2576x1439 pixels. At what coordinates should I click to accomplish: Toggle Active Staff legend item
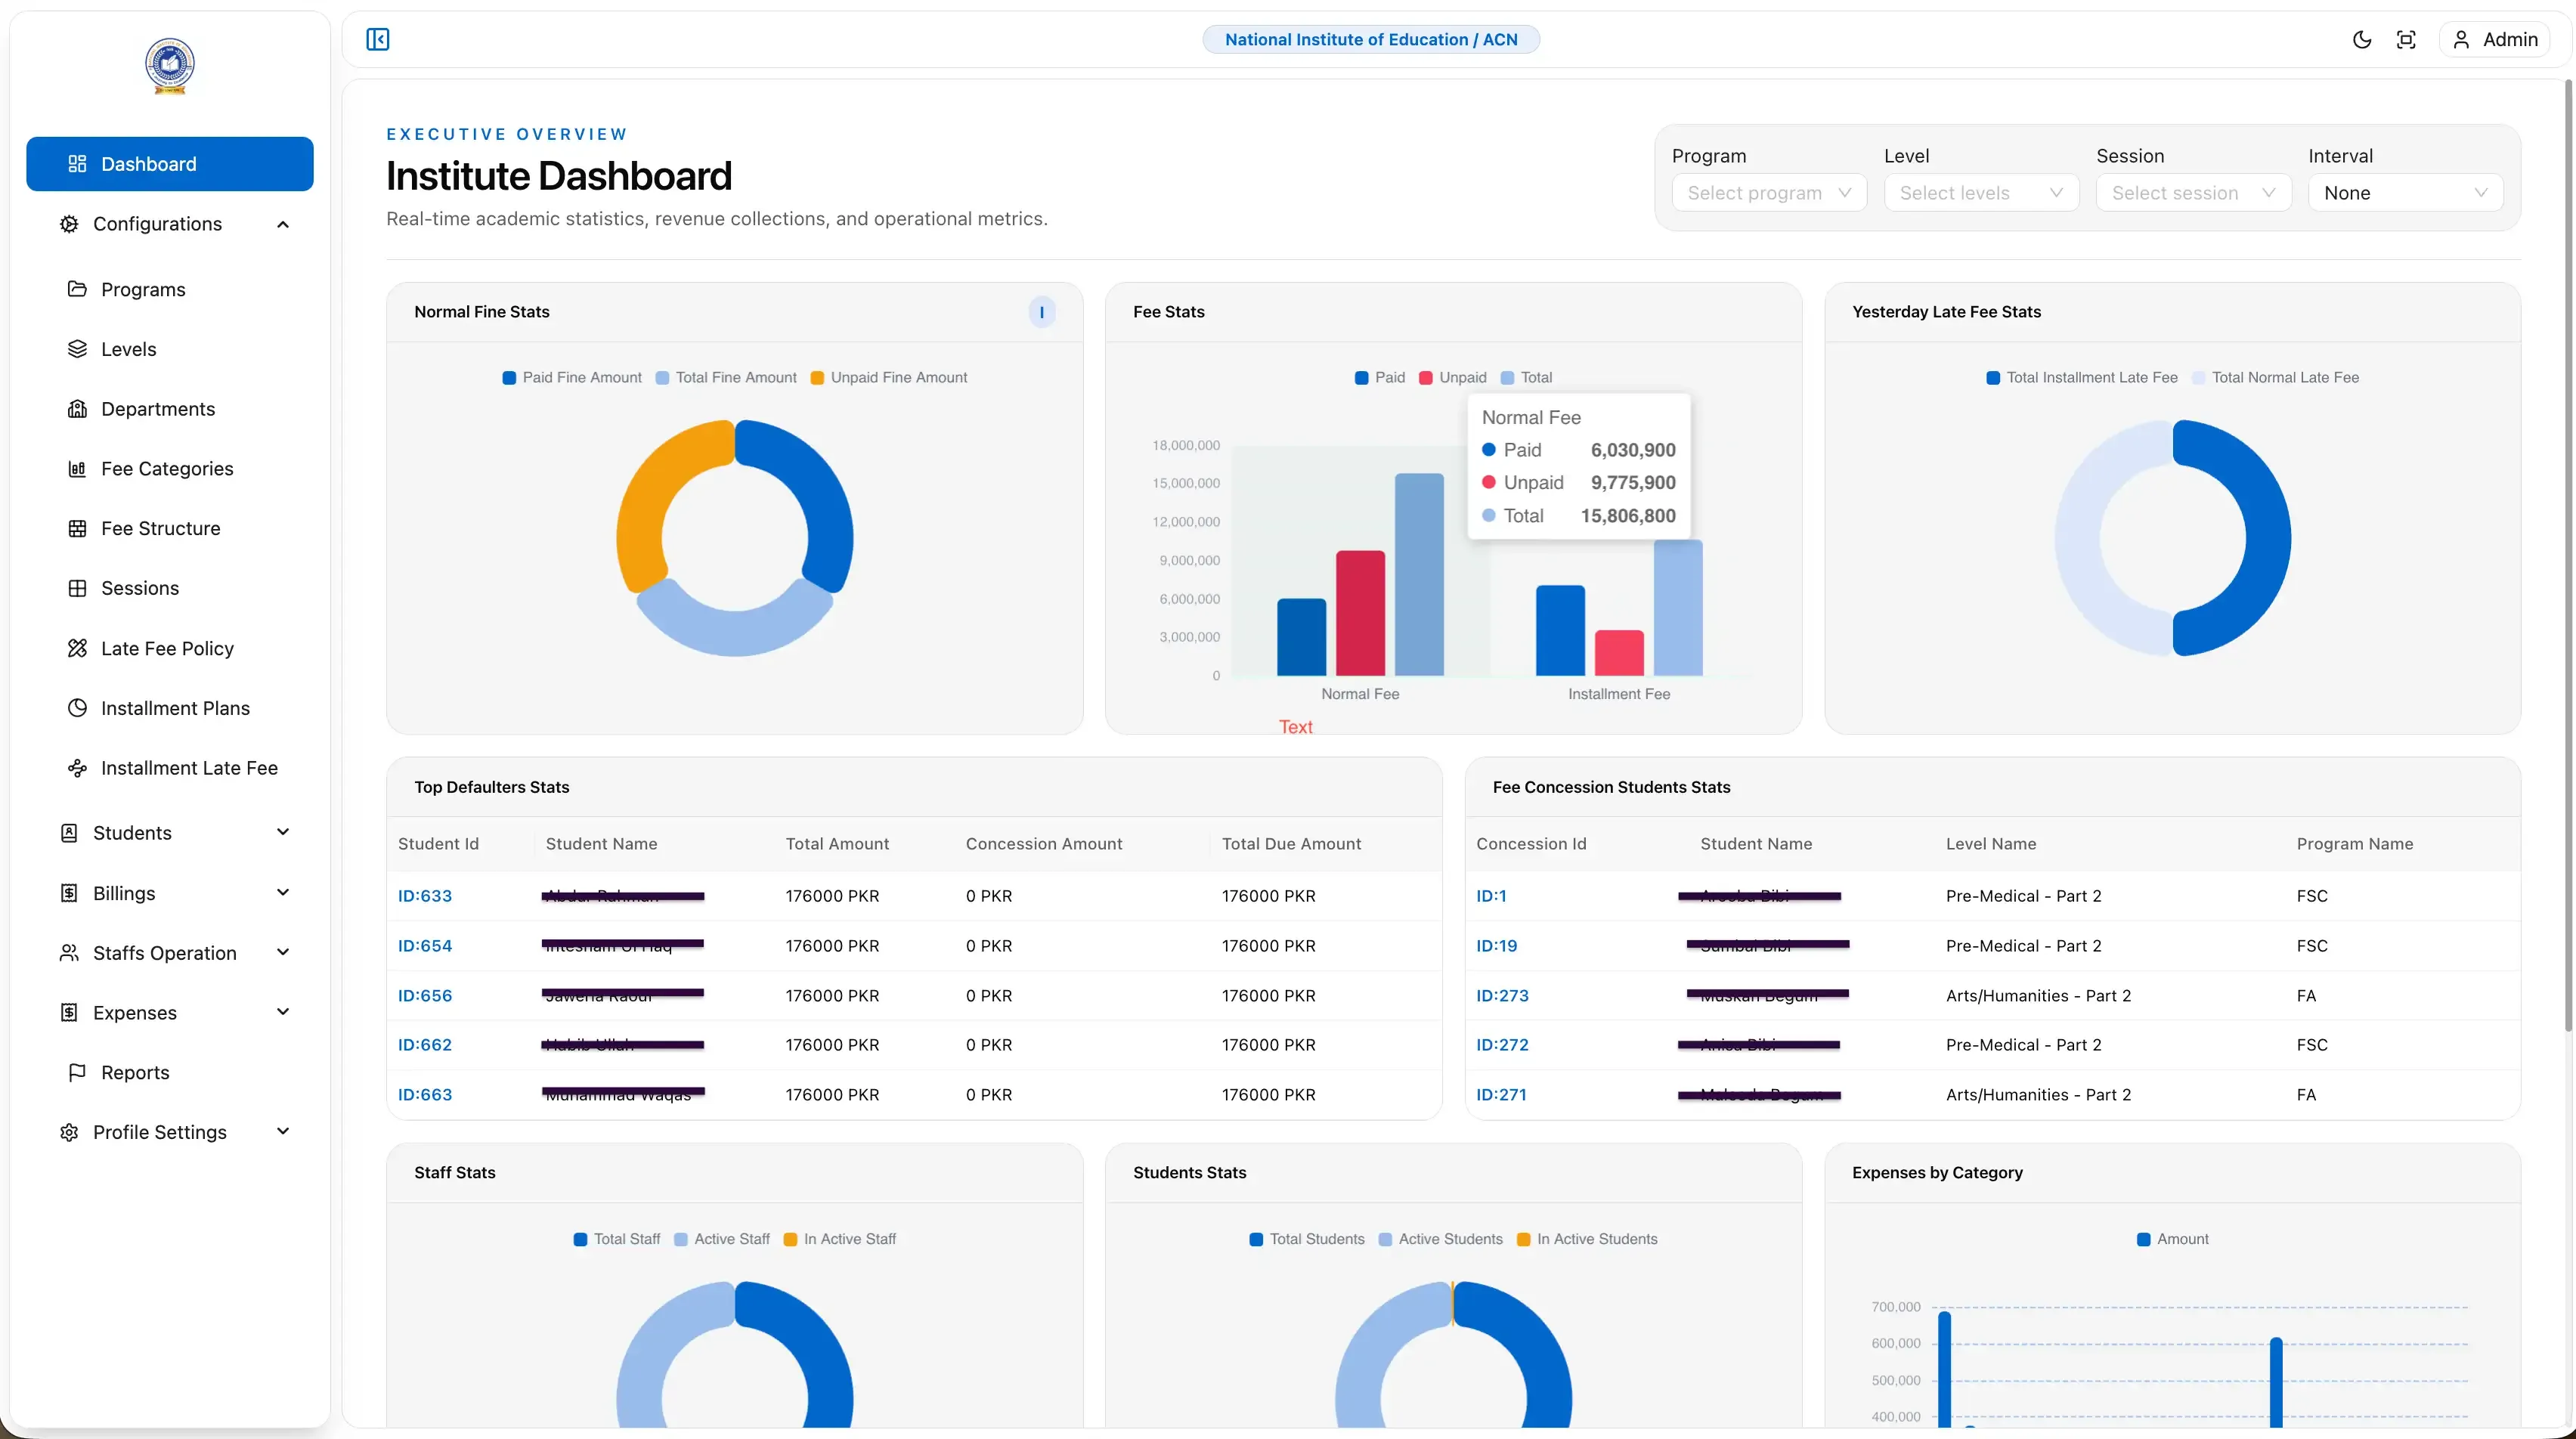(722, 1239)
